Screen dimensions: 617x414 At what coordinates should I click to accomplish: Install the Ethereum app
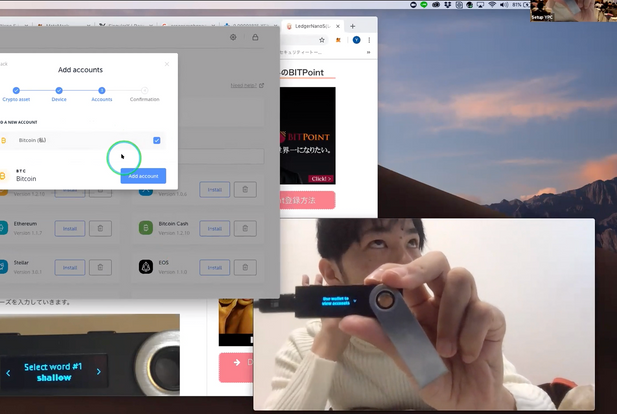click(x=70, y=229)
